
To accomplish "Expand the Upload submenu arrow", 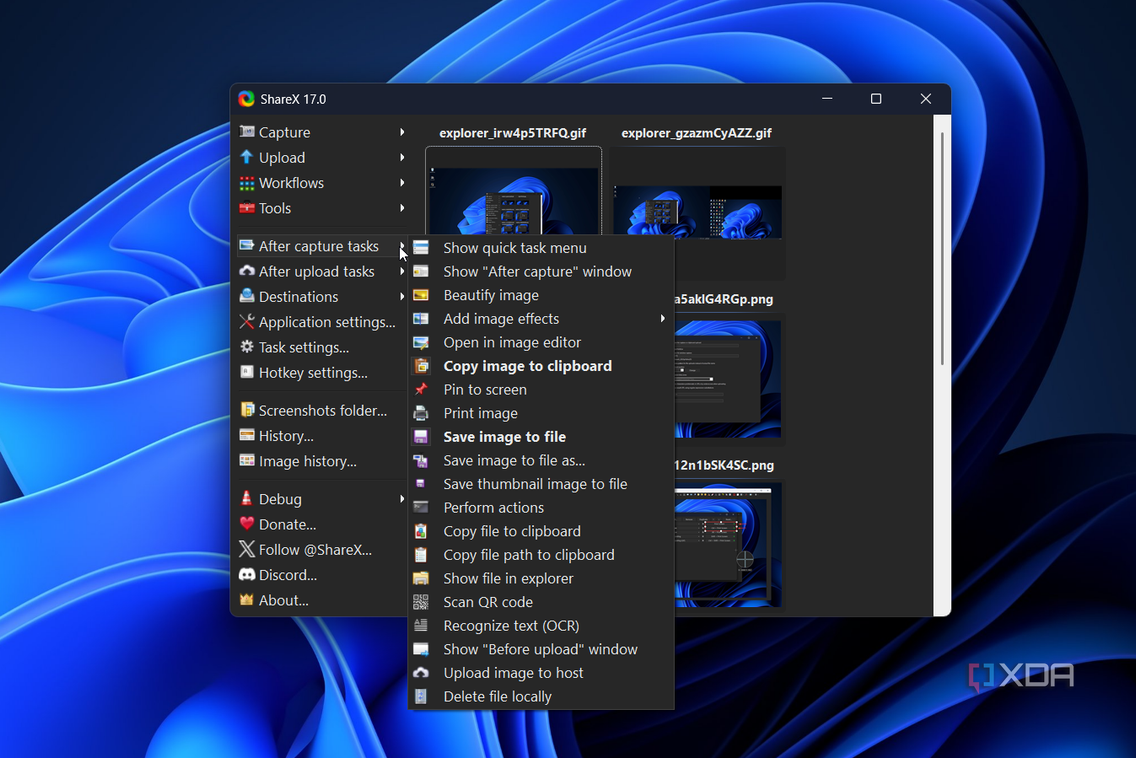I will click(x=402, y=157).
